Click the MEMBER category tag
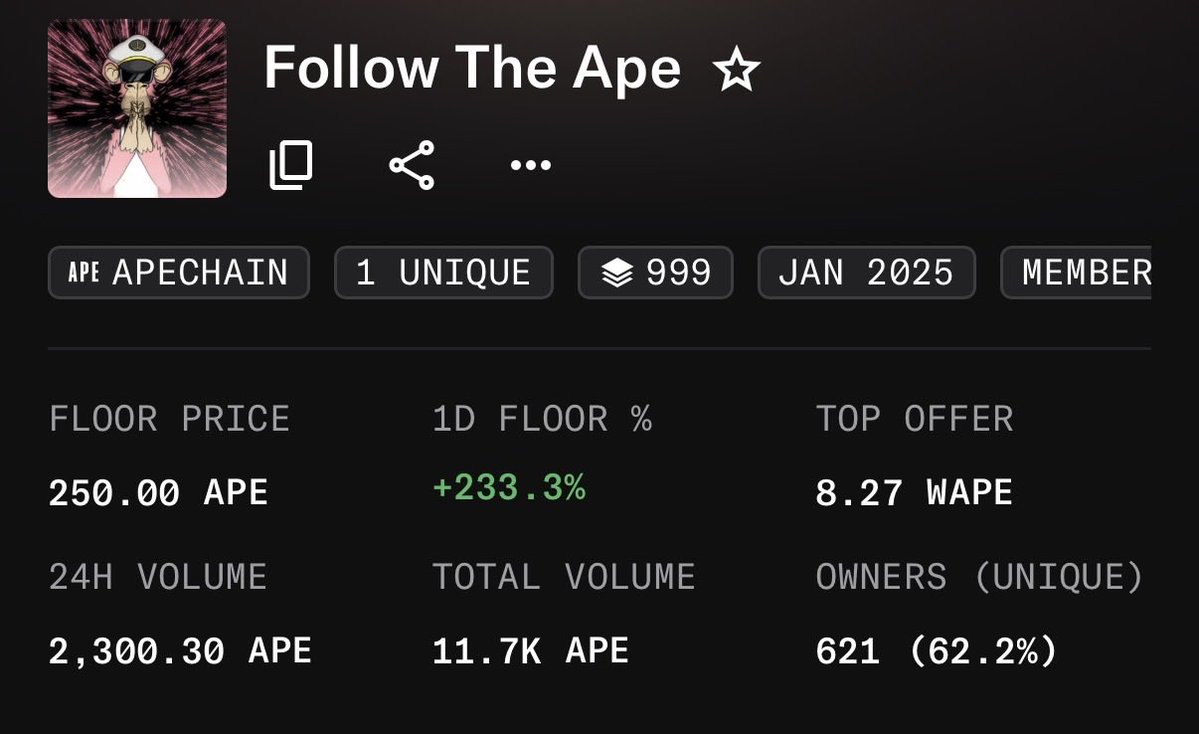Screen dimensions: 1199x734 pos(1080,272)
